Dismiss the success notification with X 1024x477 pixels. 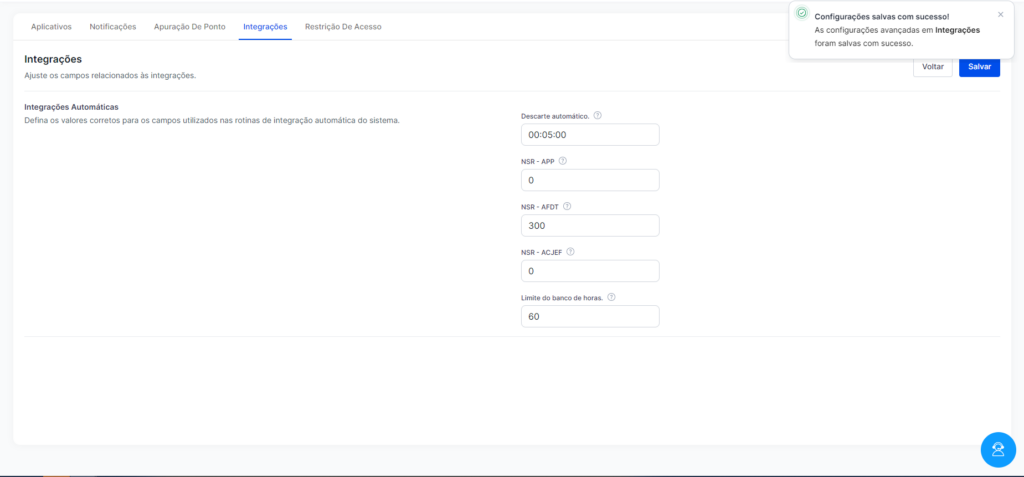tap(1000, 14)
